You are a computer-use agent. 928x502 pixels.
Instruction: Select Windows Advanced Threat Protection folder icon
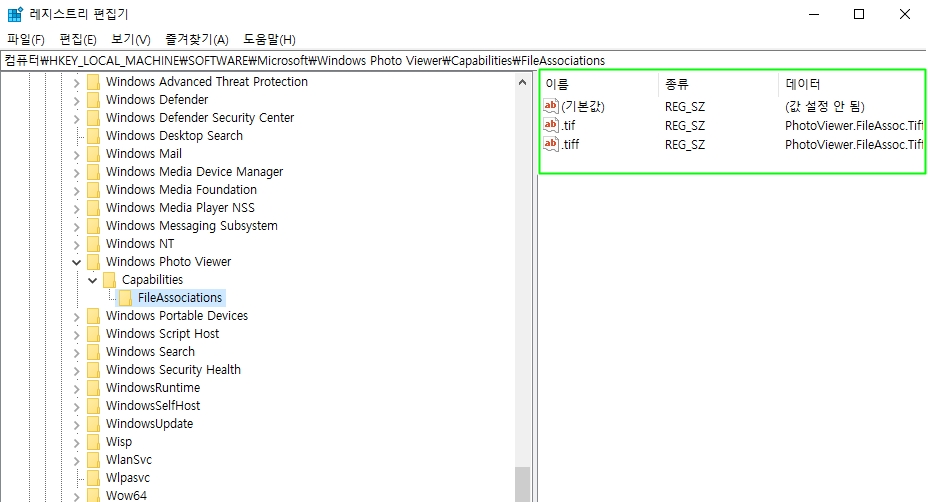pos(94,82)
